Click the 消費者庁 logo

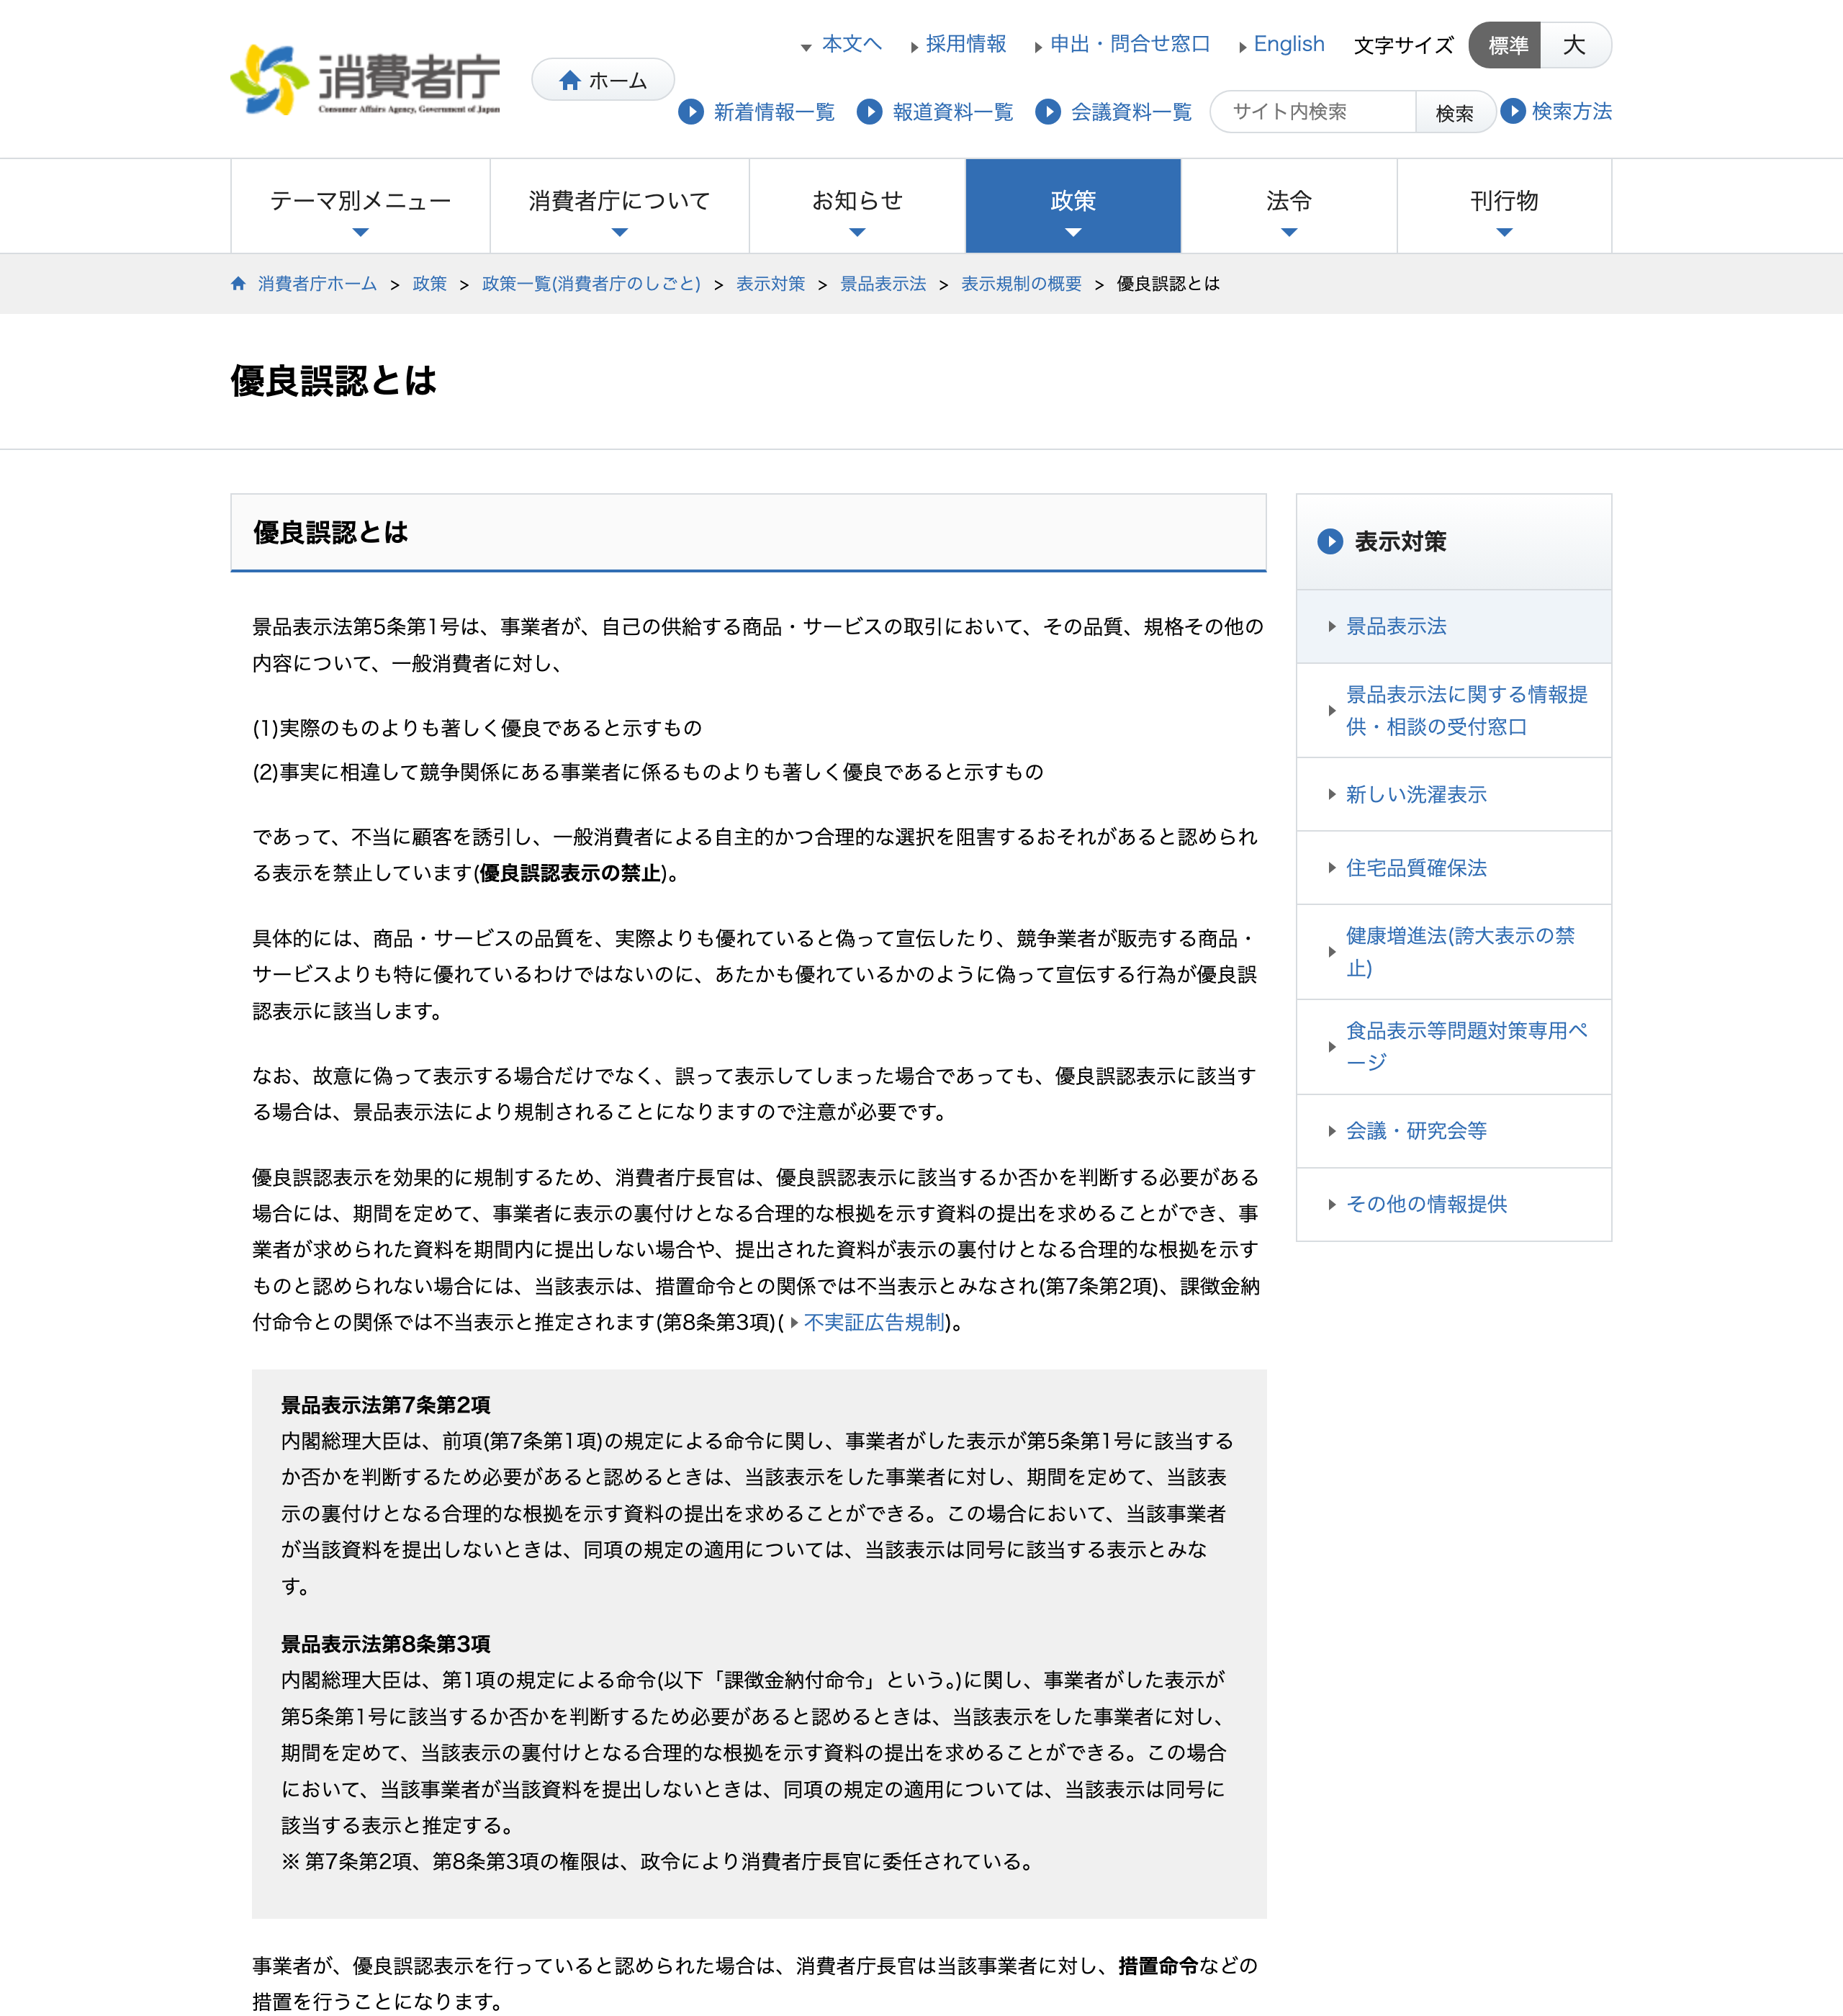click(365, 80)
